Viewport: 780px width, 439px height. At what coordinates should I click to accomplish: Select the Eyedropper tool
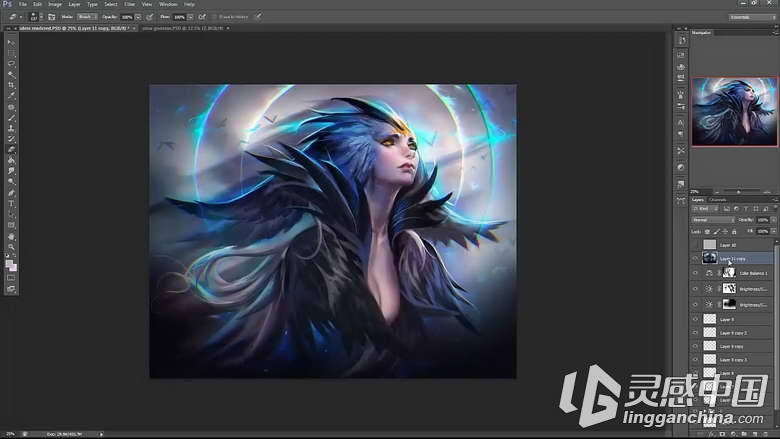pos(11,96)
